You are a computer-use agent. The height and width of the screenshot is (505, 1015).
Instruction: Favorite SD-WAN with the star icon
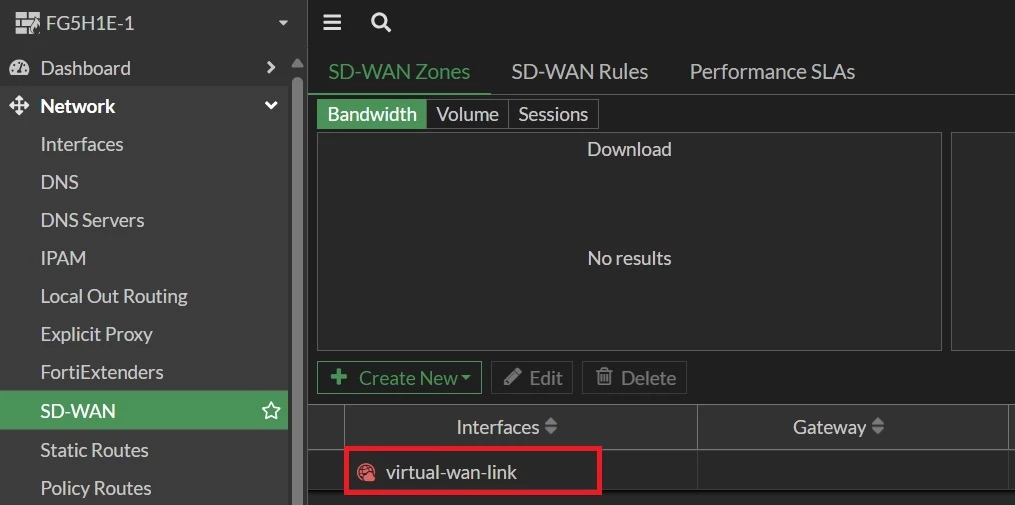pyautogui.click(x=271, y=410)
